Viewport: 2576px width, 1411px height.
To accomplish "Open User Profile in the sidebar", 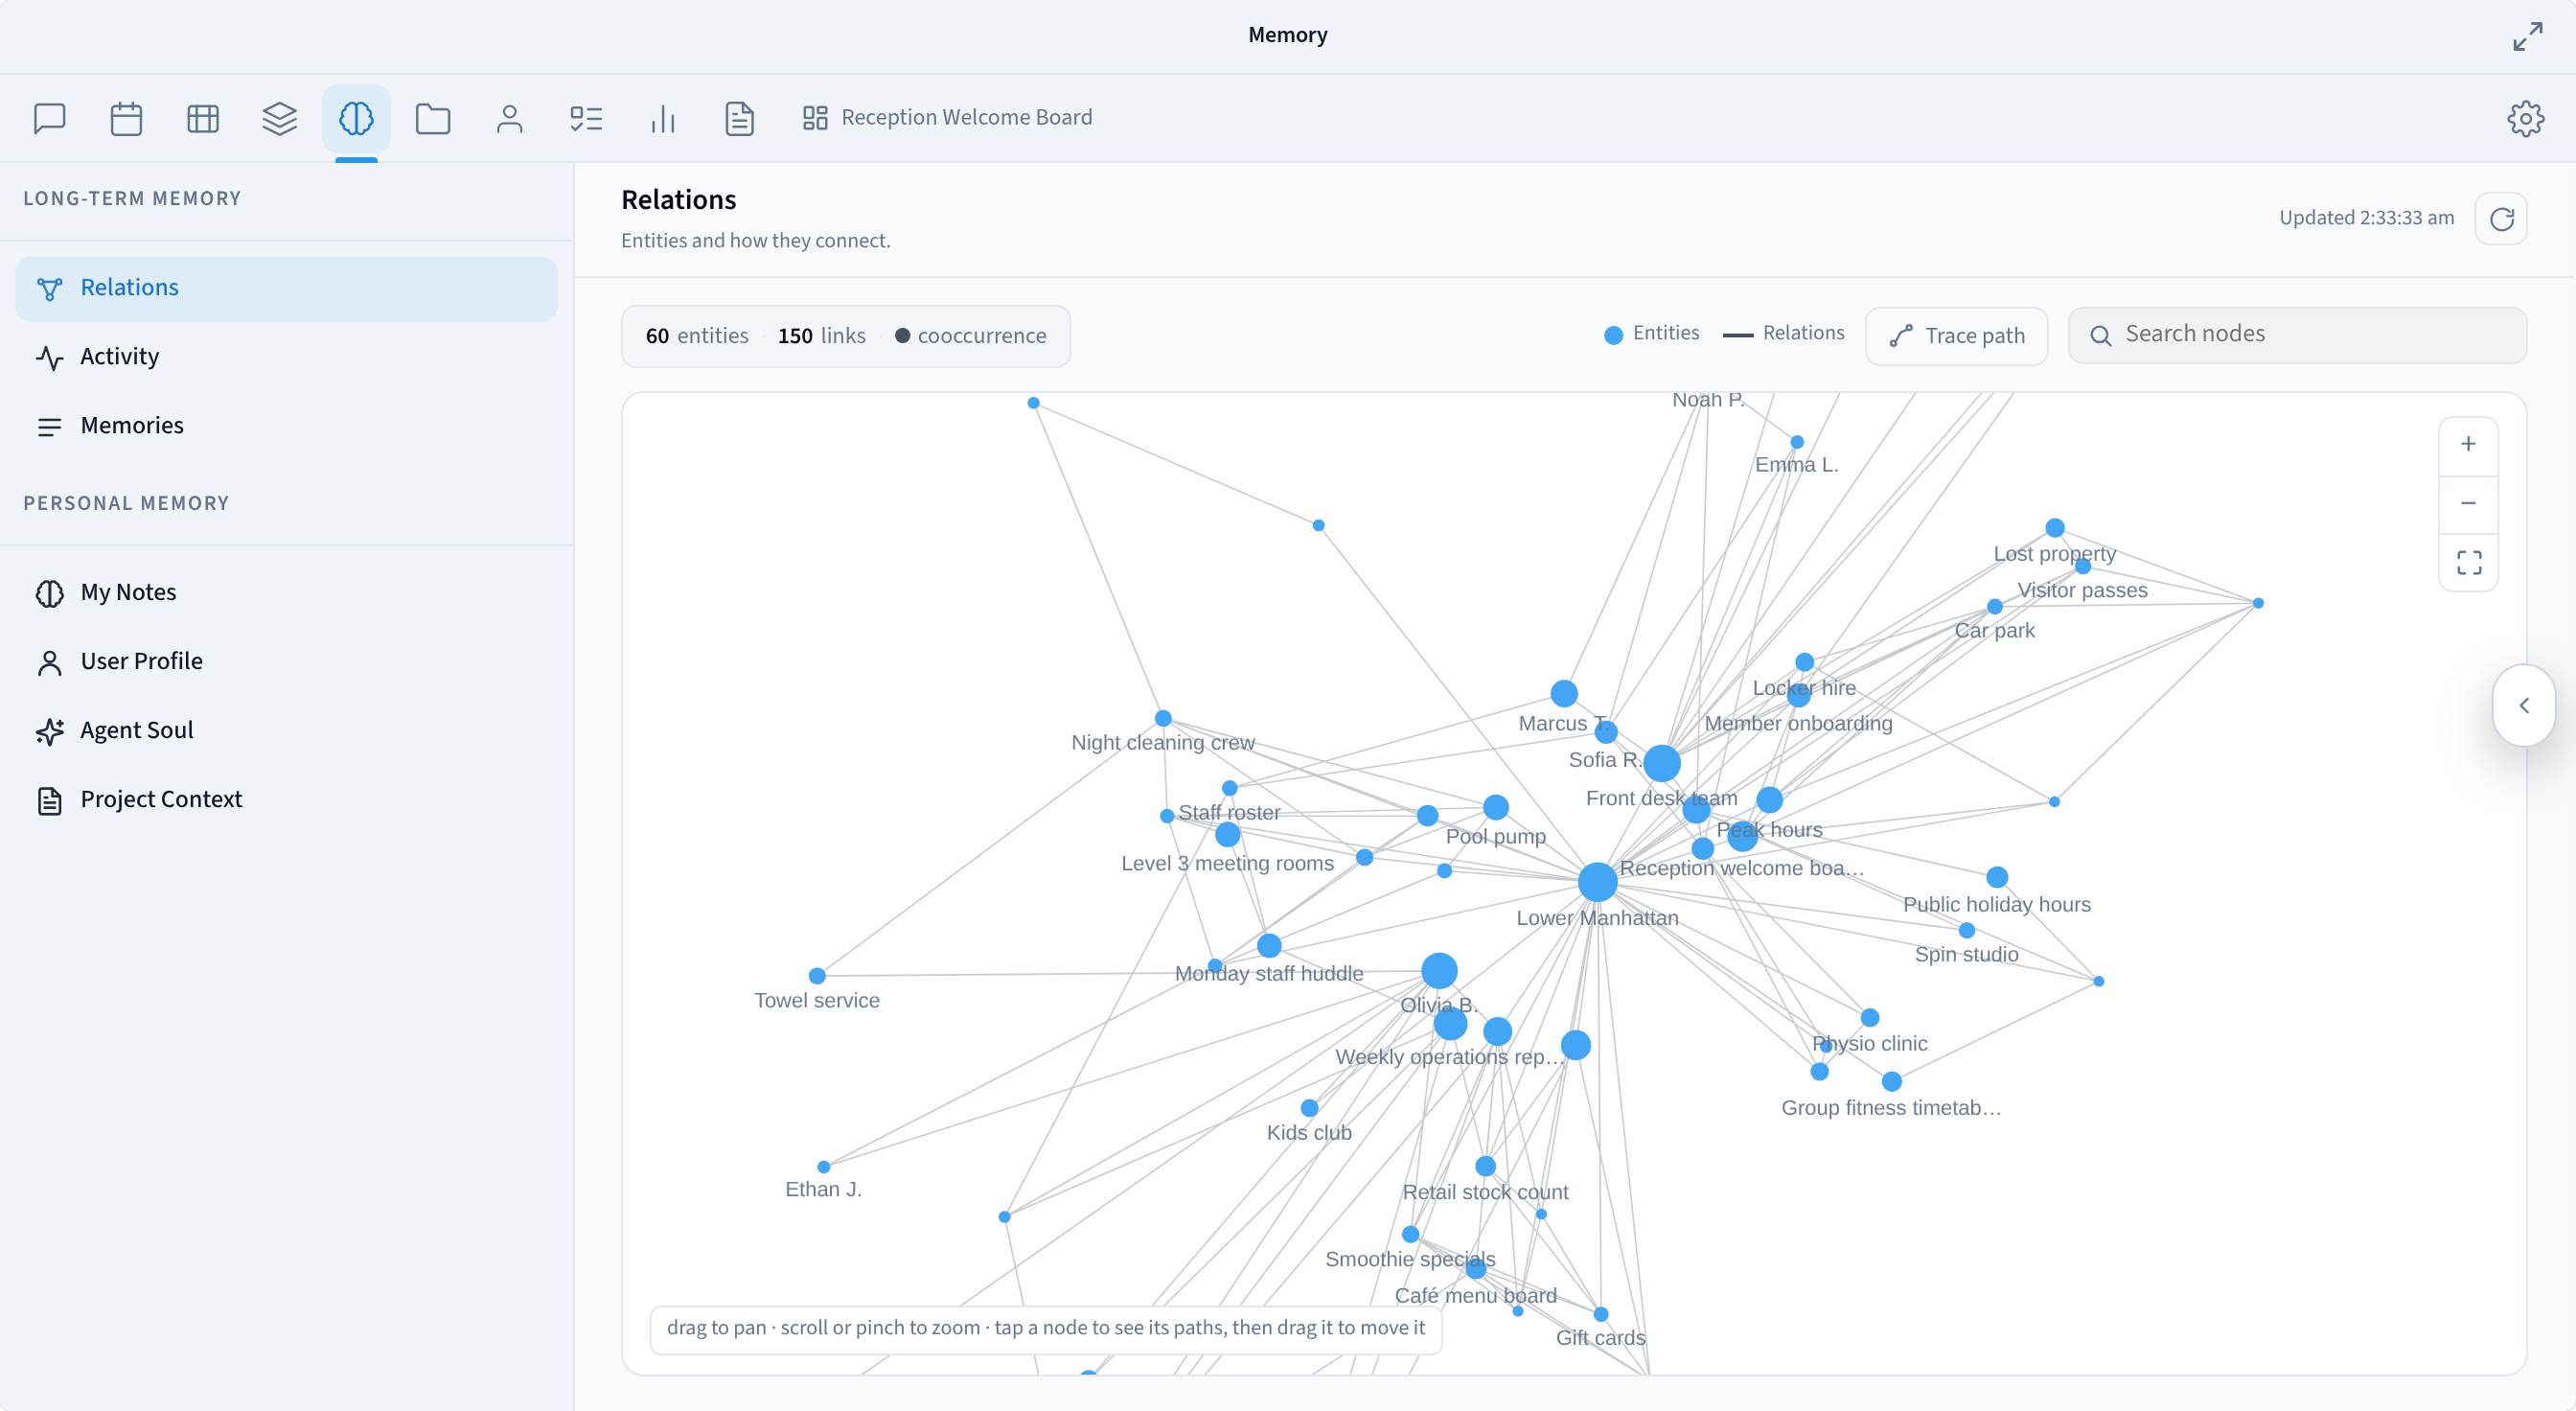I will pos(286,662).
